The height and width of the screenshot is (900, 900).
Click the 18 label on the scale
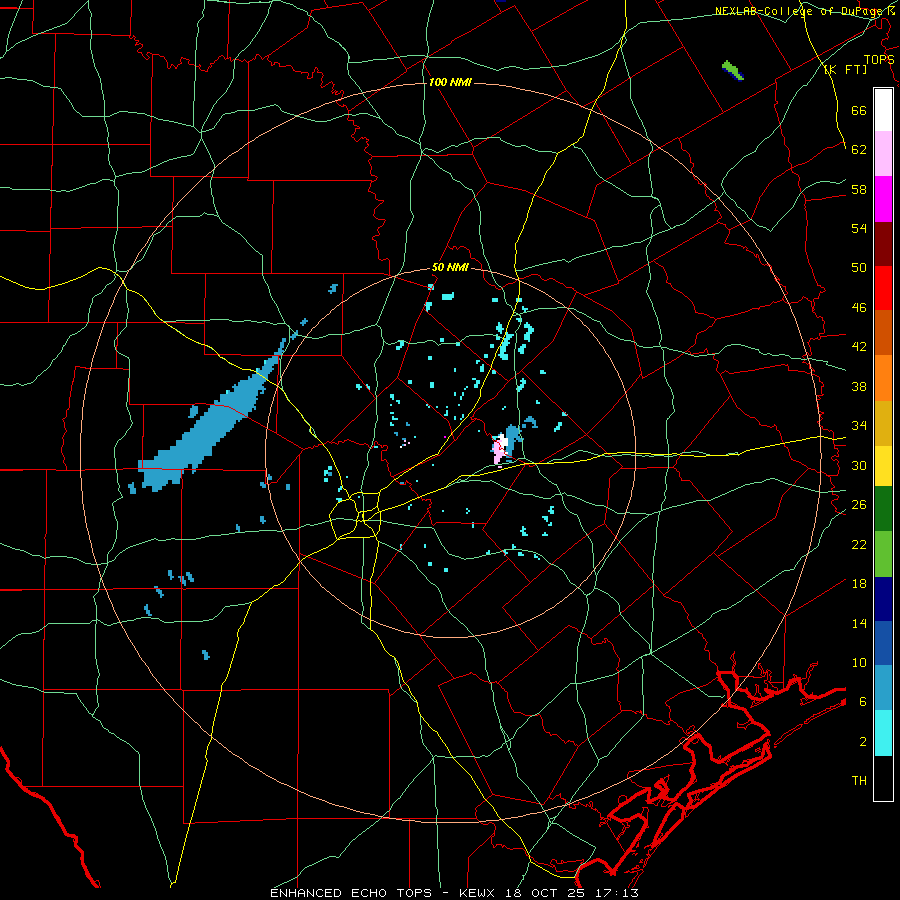pyautogui.click(x=859, y=583)
